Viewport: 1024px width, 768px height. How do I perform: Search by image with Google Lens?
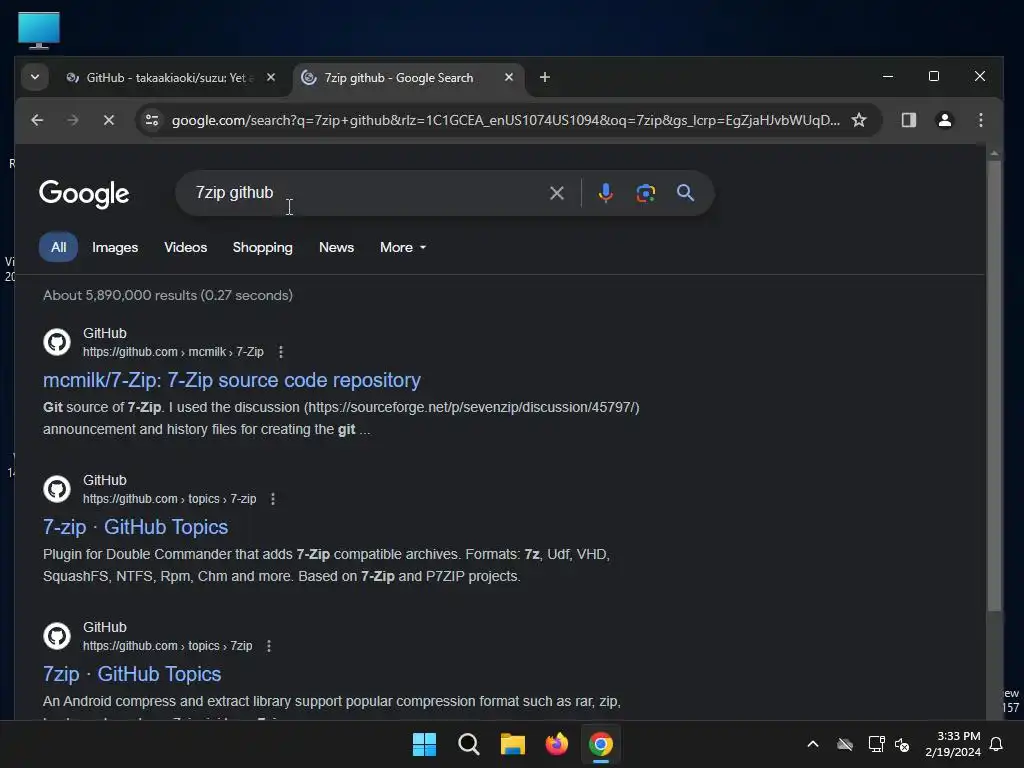[x=645, y=193]
